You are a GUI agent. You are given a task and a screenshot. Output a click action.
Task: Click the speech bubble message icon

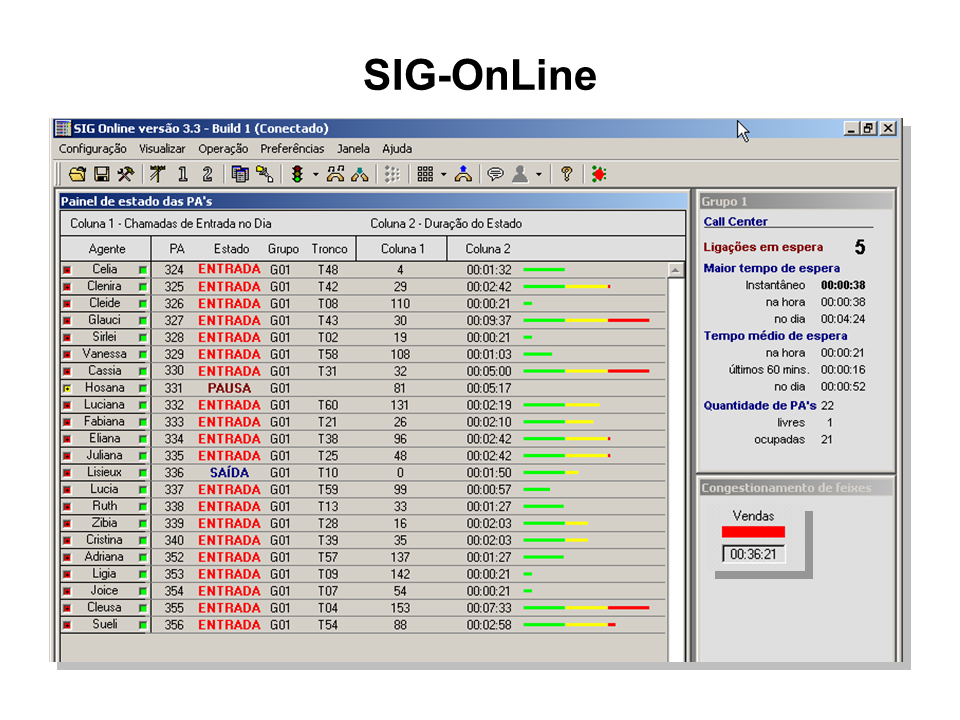pos(495,174)
